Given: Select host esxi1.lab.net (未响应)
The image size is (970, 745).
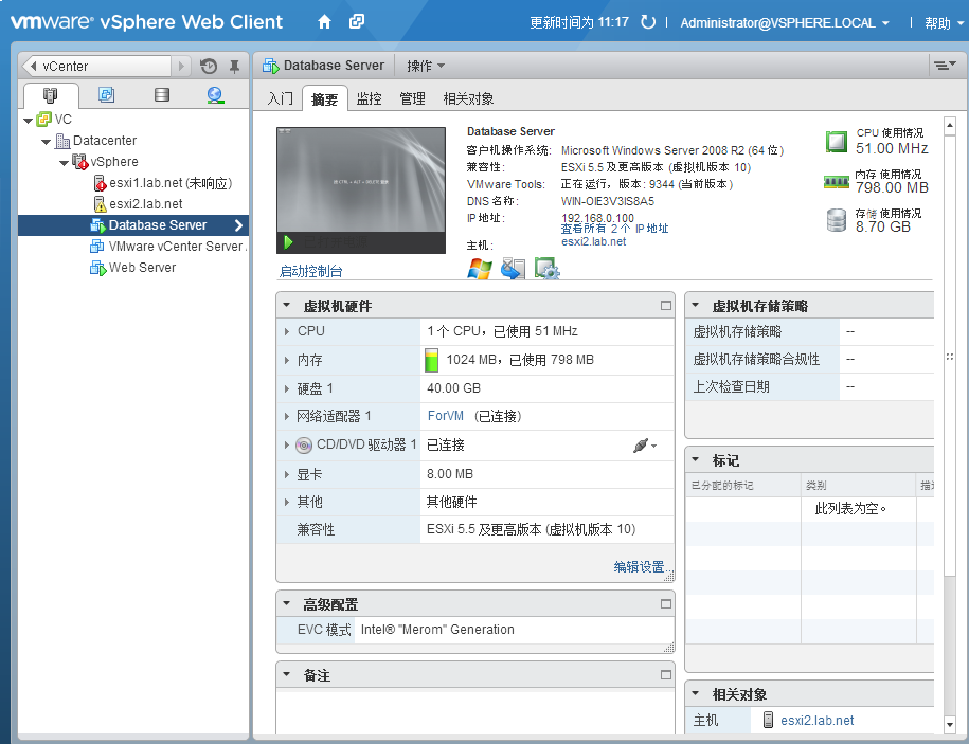Looking at the screenshot, I should (x=163, y=183).
